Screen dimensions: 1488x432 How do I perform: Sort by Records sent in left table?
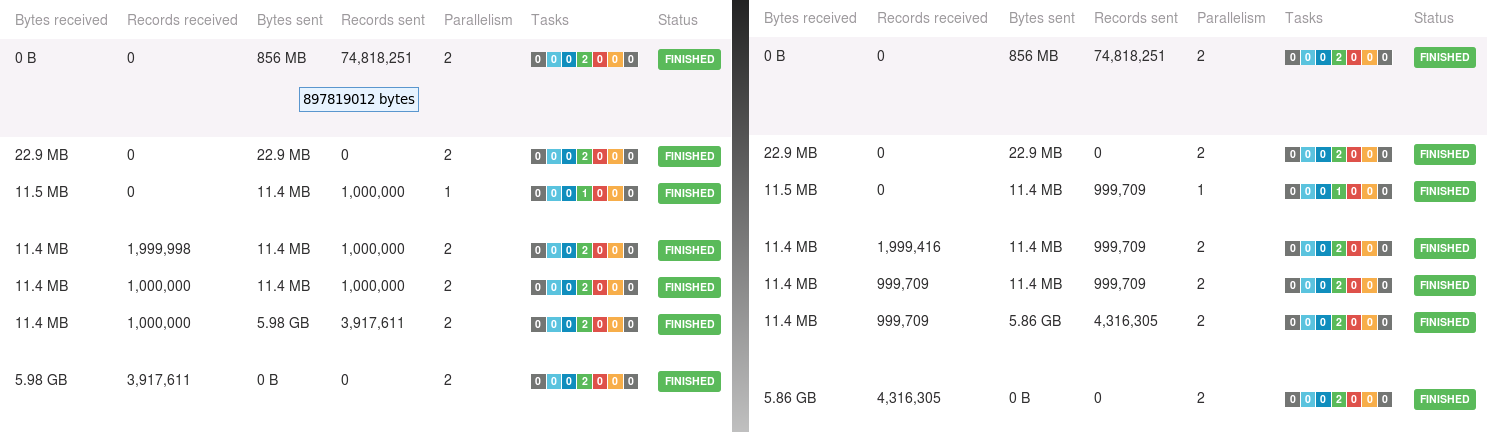point(382,20)
